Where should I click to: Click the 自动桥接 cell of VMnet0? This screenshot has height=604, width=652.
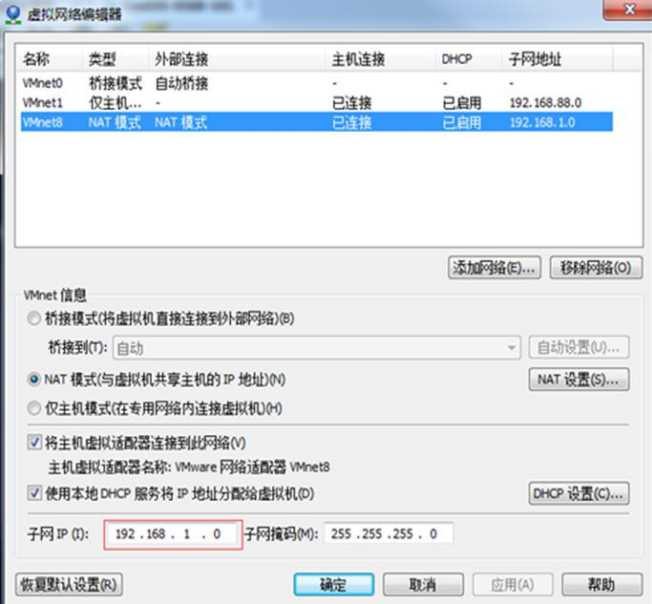181,84
